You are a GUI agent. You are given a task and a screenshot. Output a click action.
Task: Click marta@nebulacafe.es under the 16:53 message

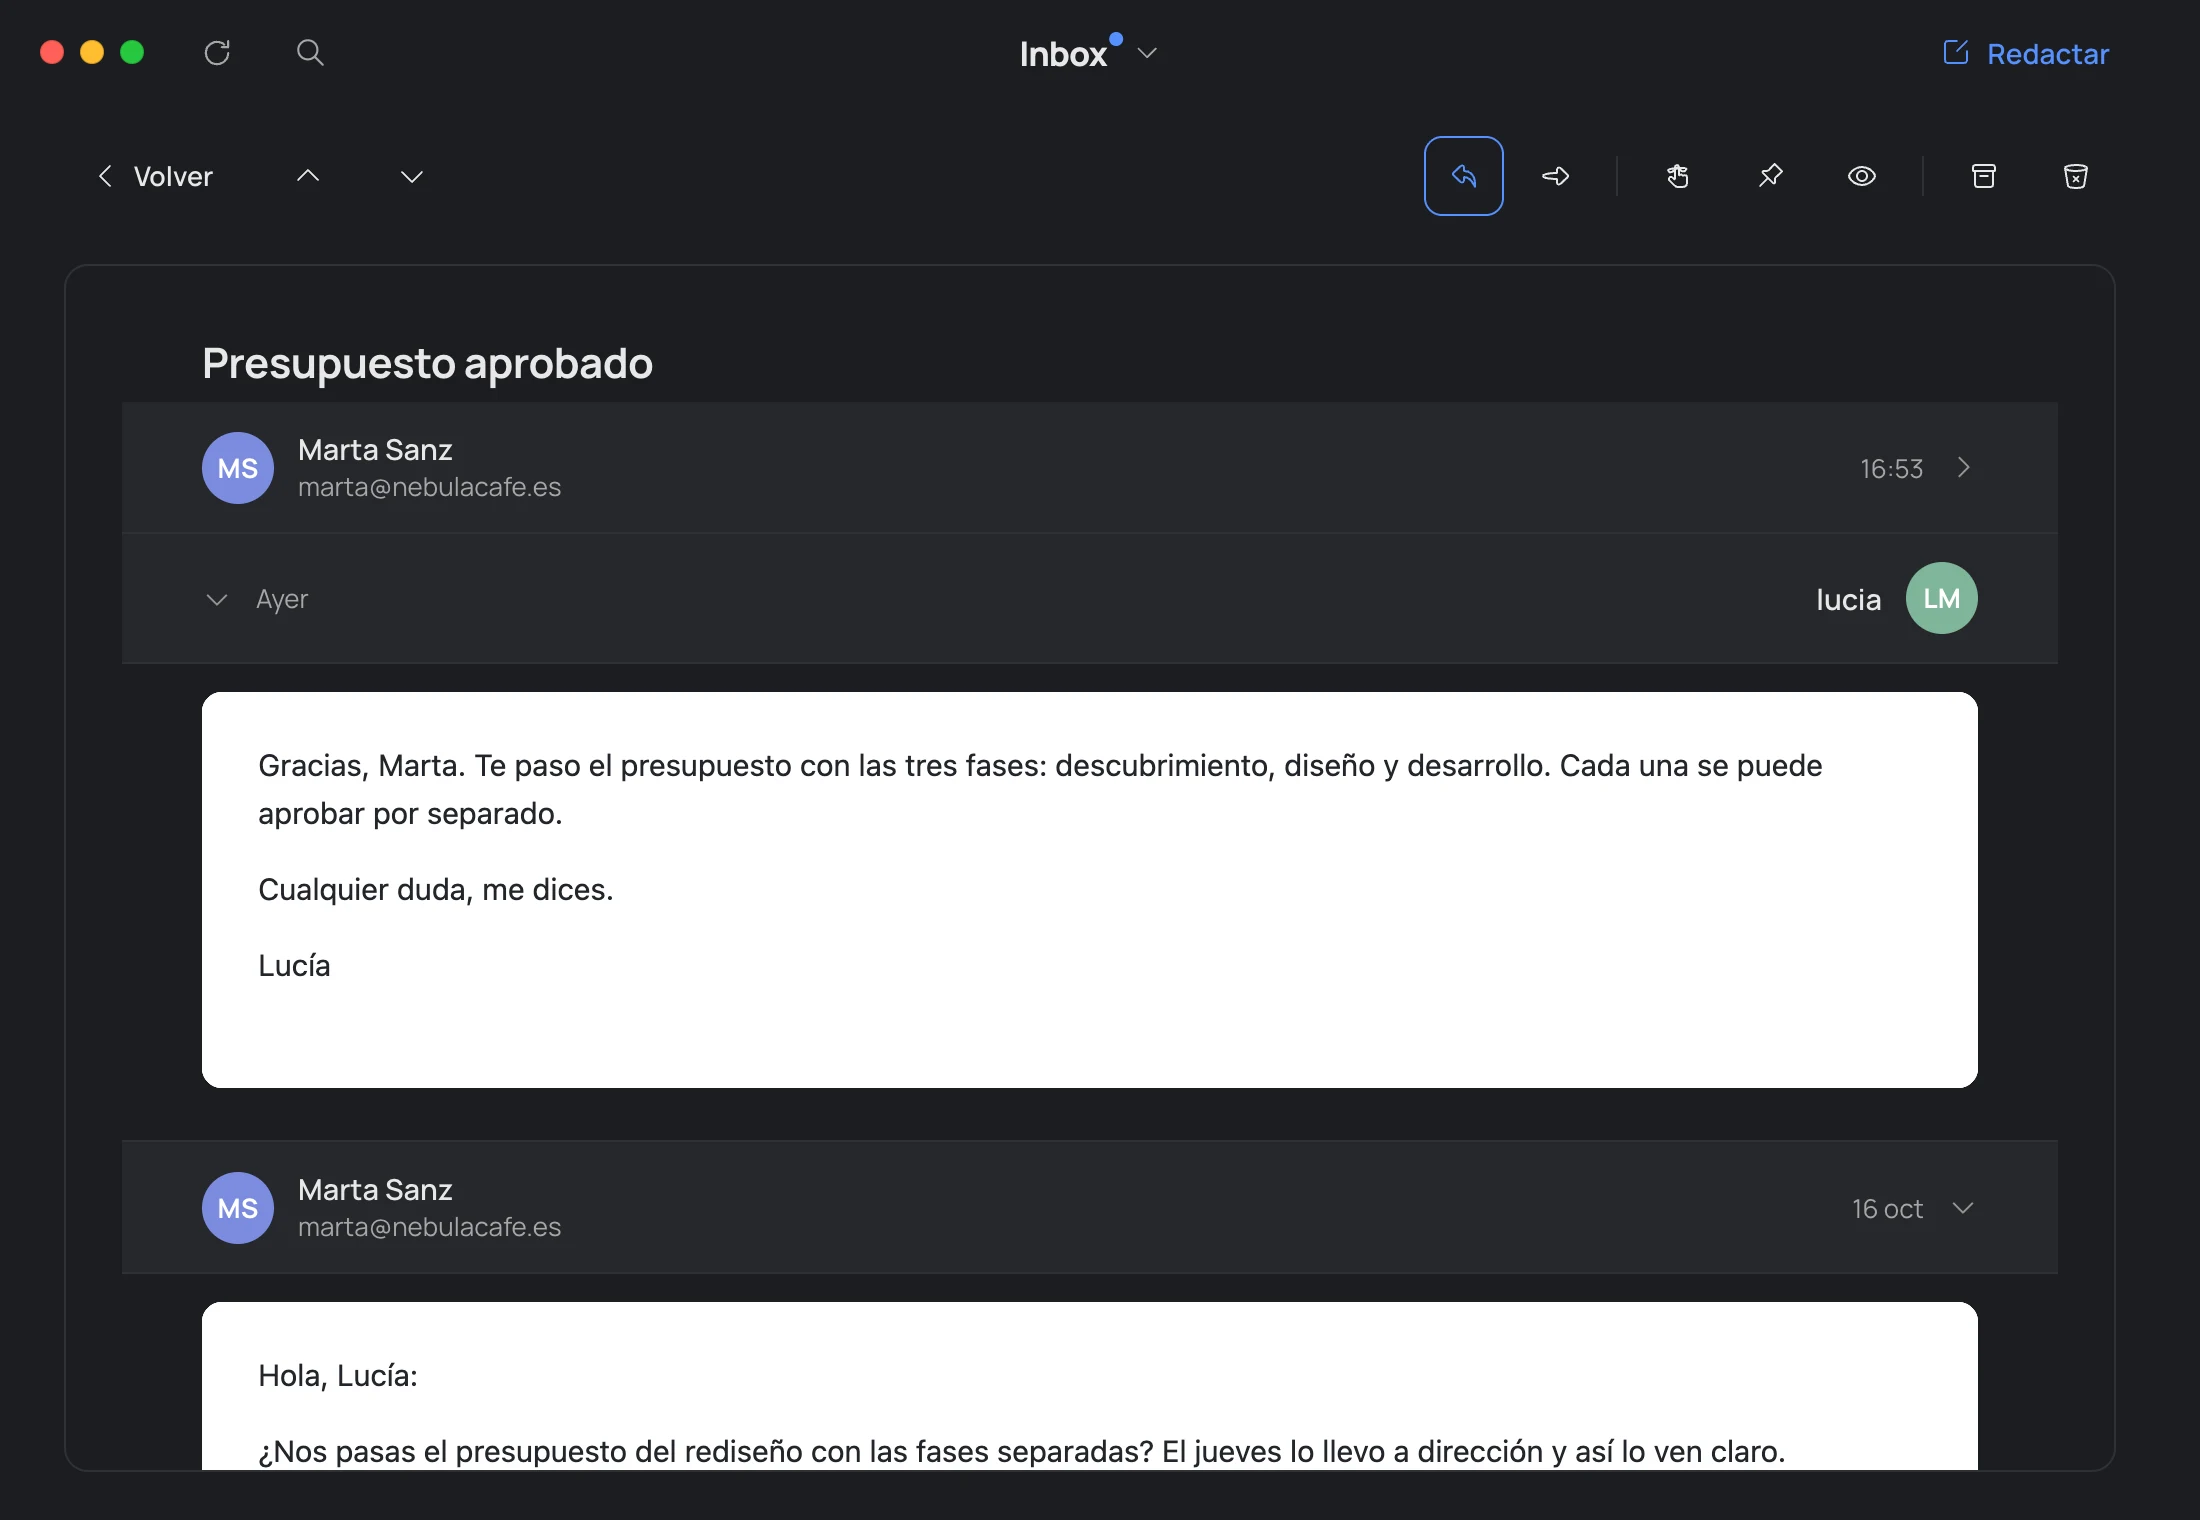pyautogui.click(x=430, y=487)
